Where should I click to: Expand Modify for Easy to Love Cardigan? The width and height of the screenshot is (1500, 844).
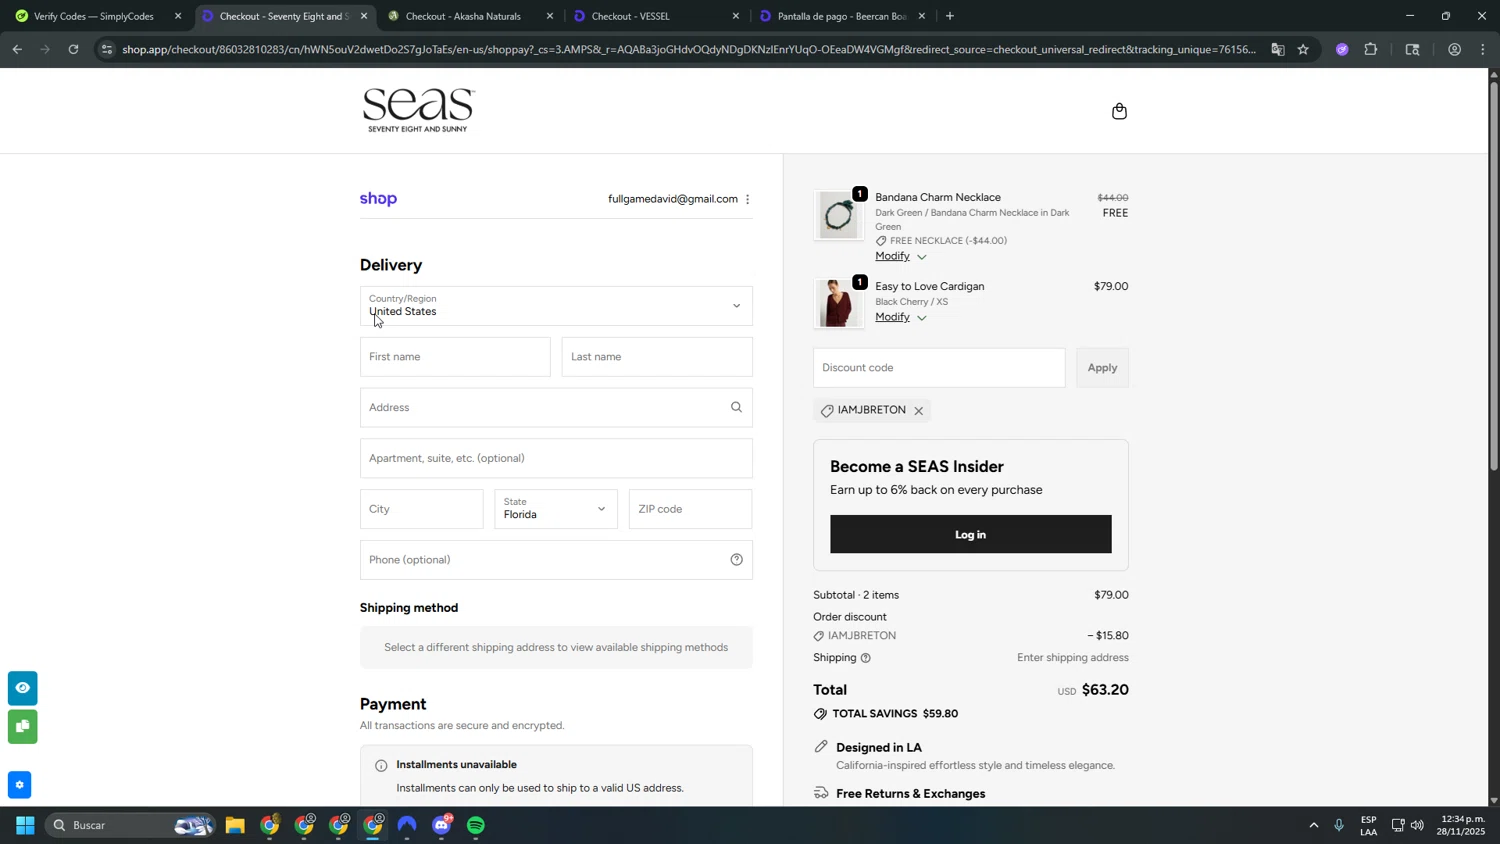pyautogui.click(x=901, y=318)
